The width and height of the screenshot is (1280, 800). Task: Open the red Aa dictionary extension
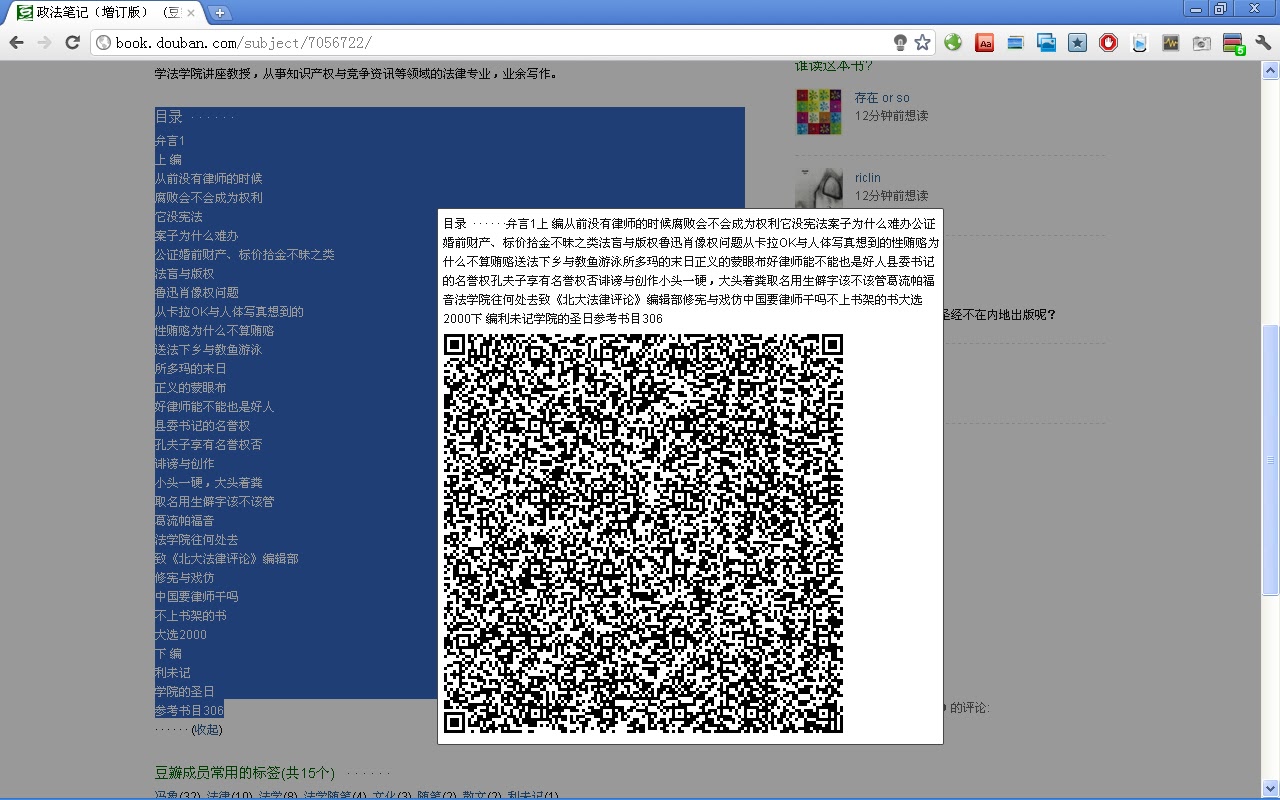pyautogui.click(x=985, y=43)
